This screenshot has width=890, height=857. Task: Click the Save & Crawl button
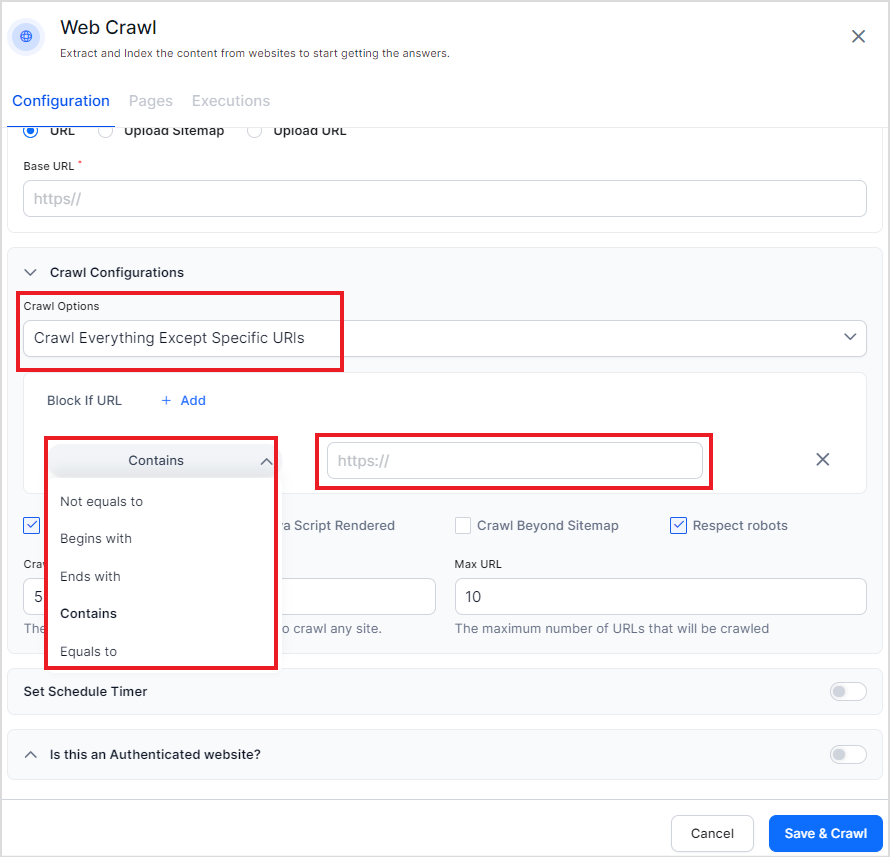[x=825, y=833]
